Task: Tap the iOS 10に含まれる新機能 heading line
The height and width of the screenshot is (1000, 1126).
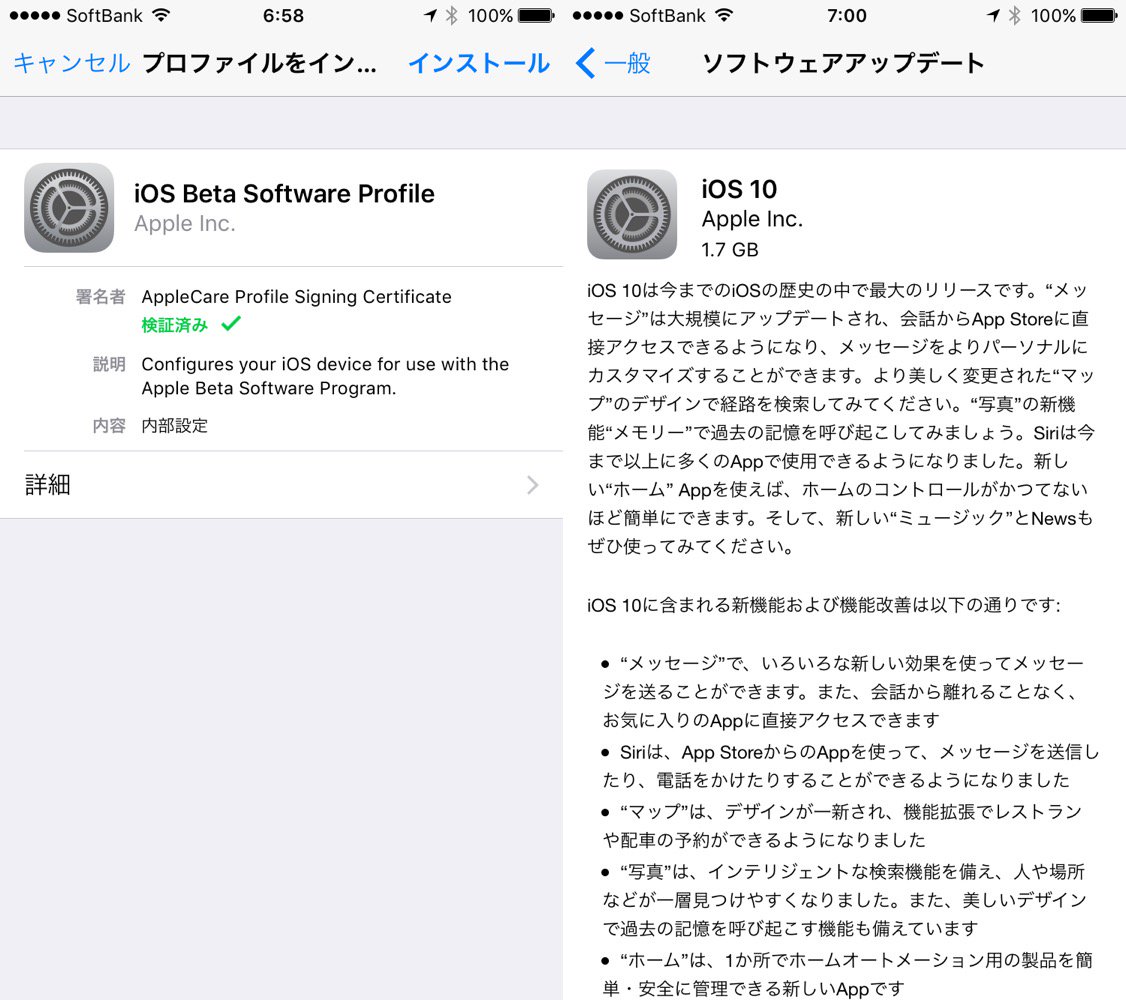Action: (824, 605)
